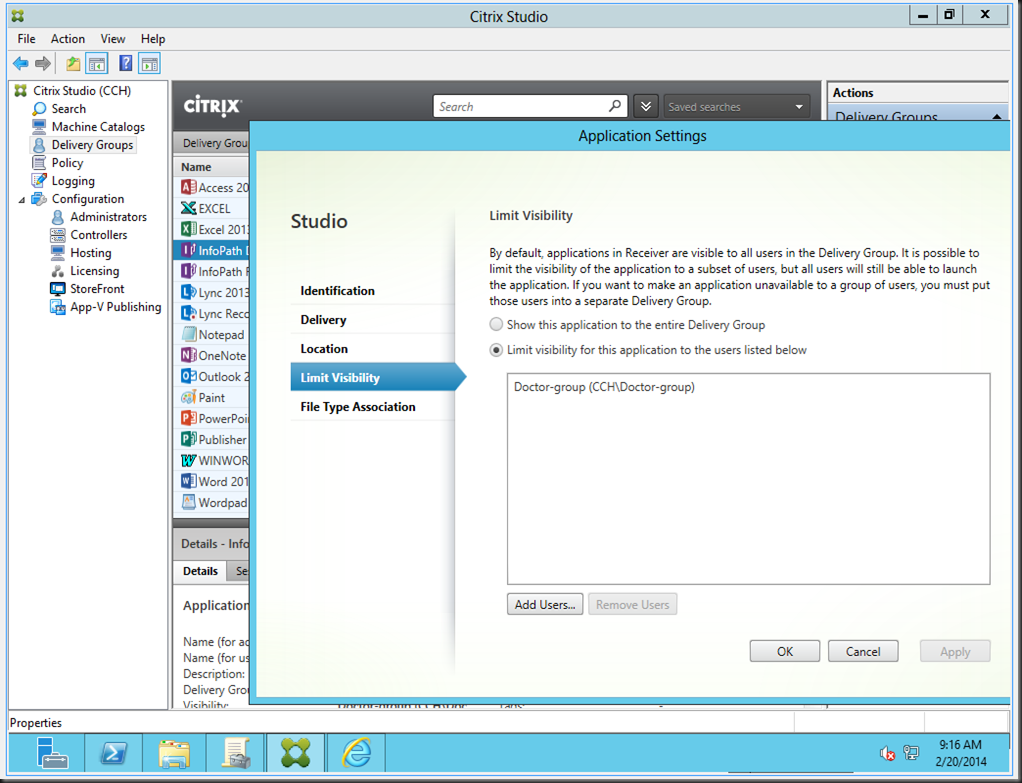
Task: Select the Excel 2013 application row
Action: 211,229
